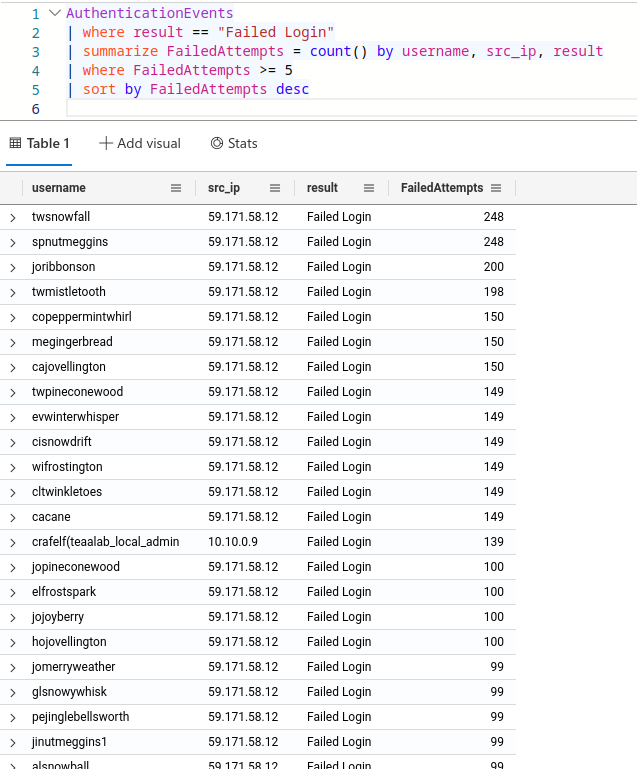Image resolution: width=637 pixels, height=769 pixels.
Task: Sort by the username column header
Action: pos(59,188)
